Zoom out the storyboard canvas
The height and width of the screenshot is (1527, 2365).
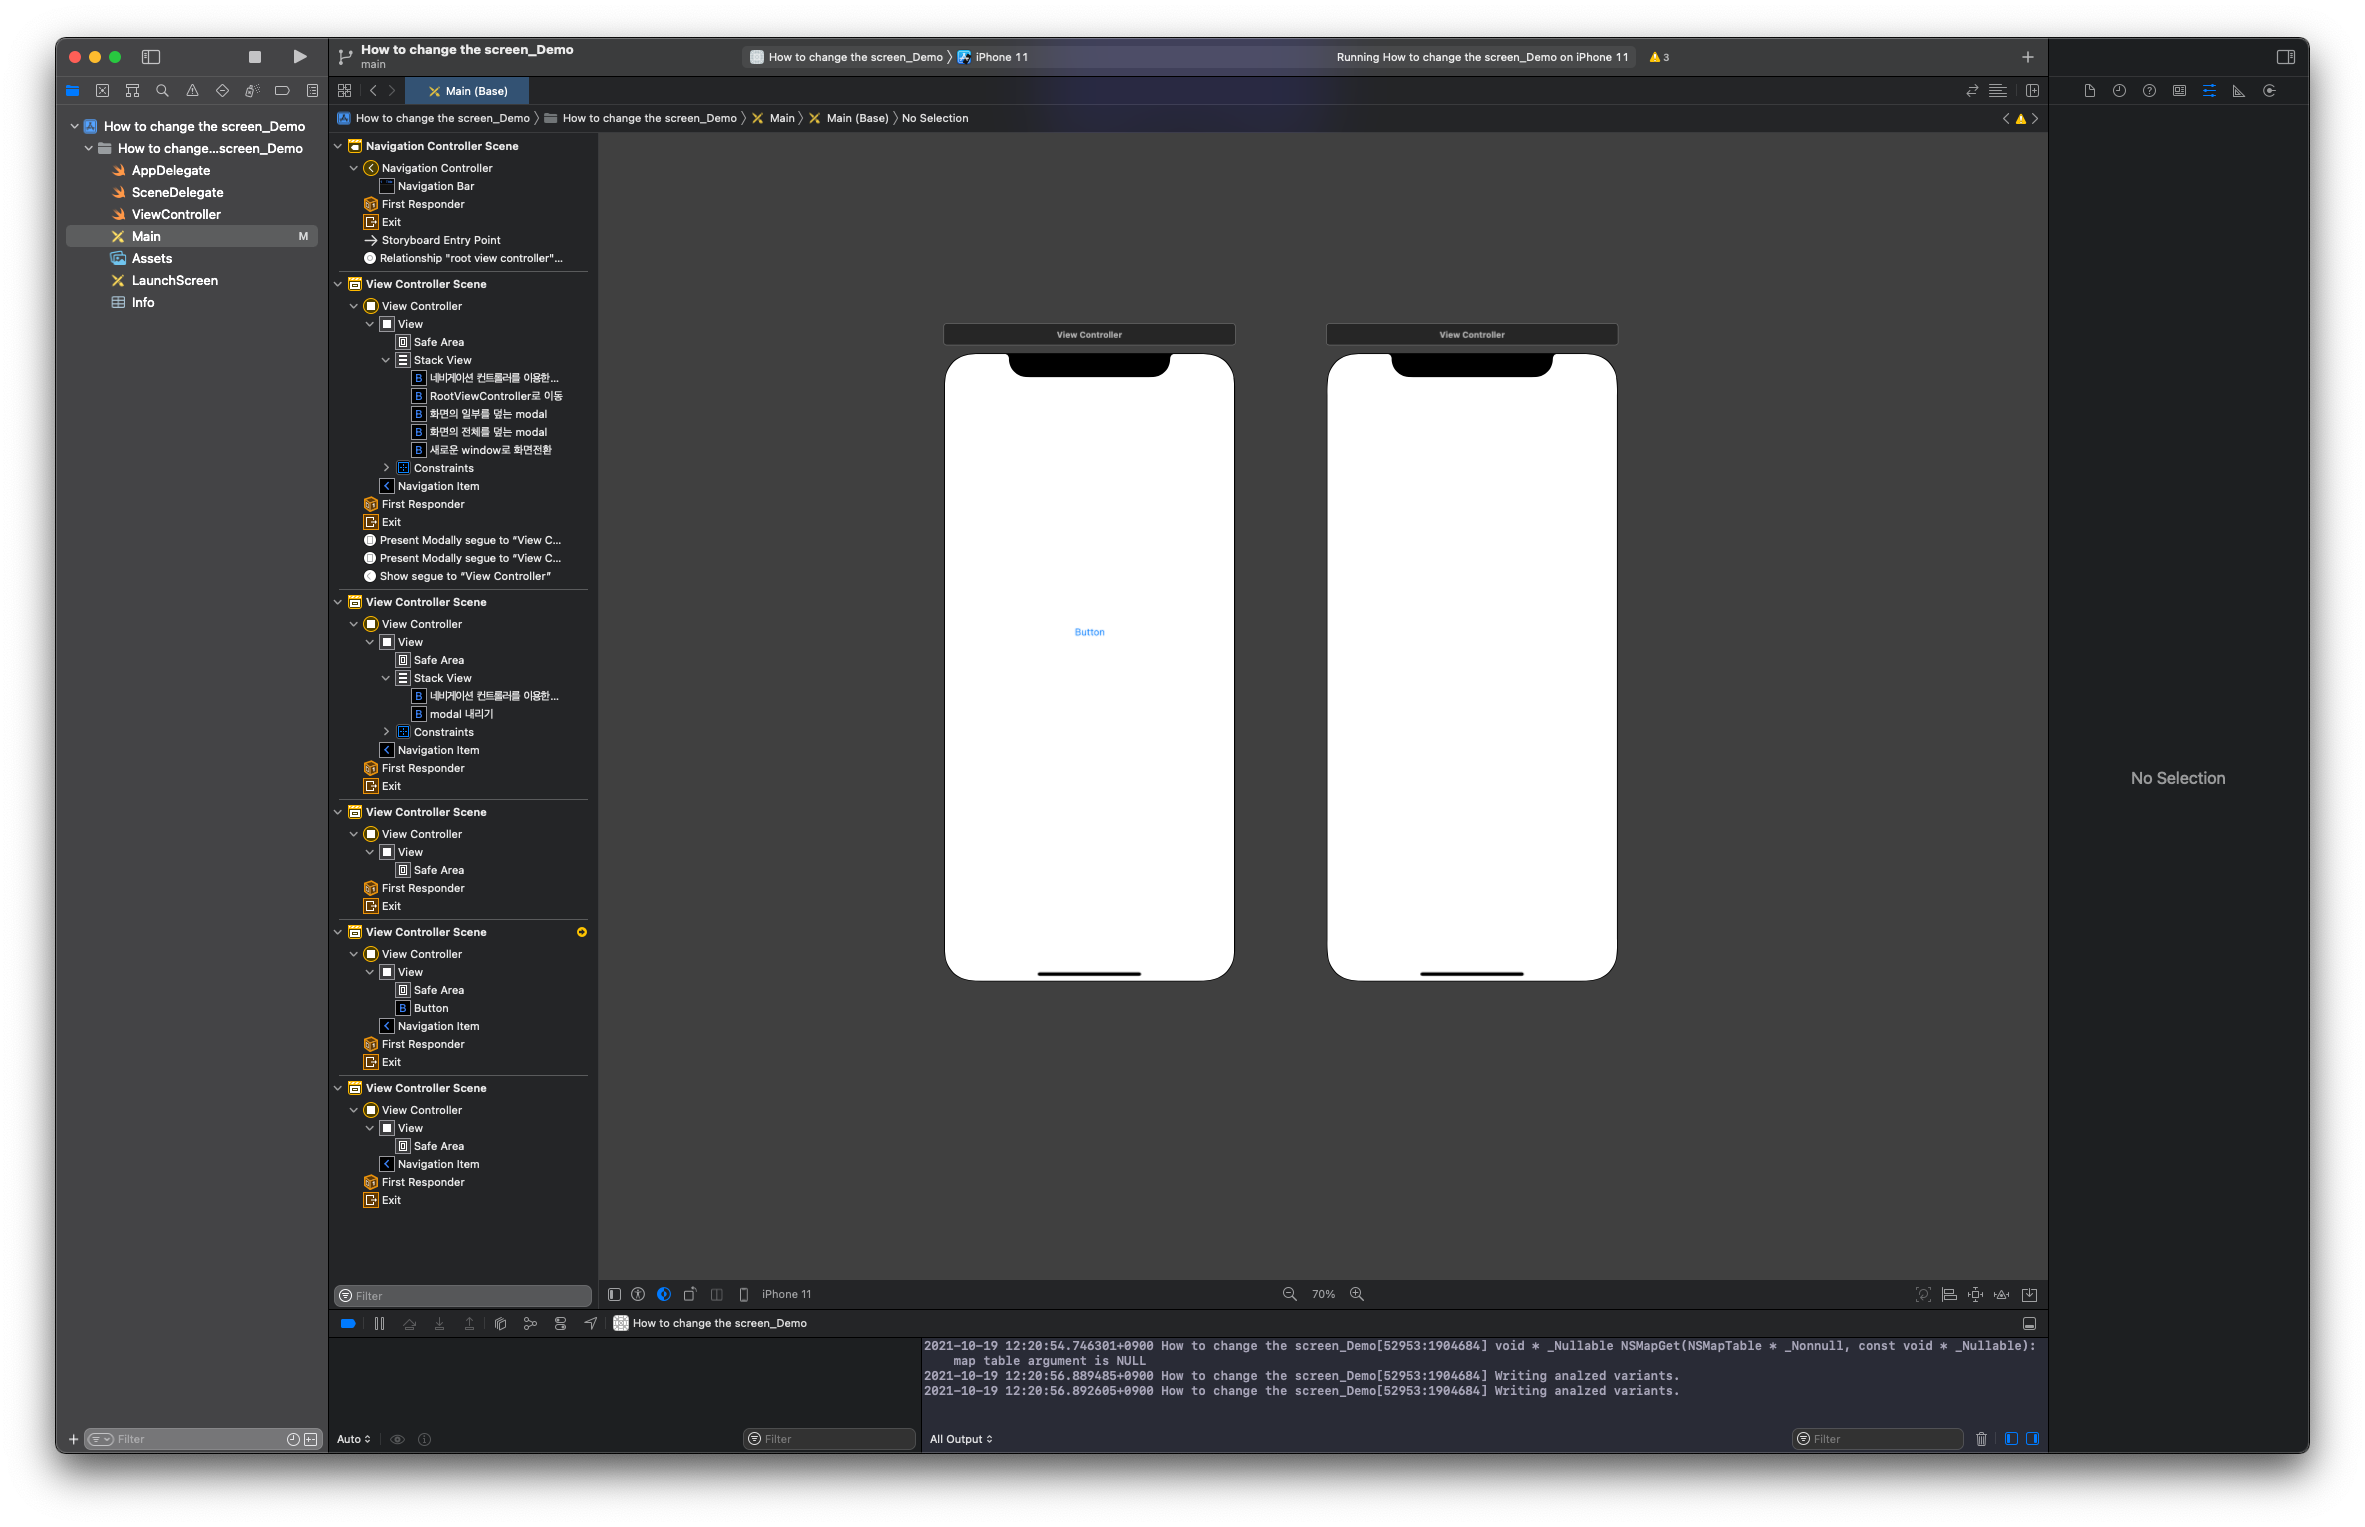tap(1289, 1294)
